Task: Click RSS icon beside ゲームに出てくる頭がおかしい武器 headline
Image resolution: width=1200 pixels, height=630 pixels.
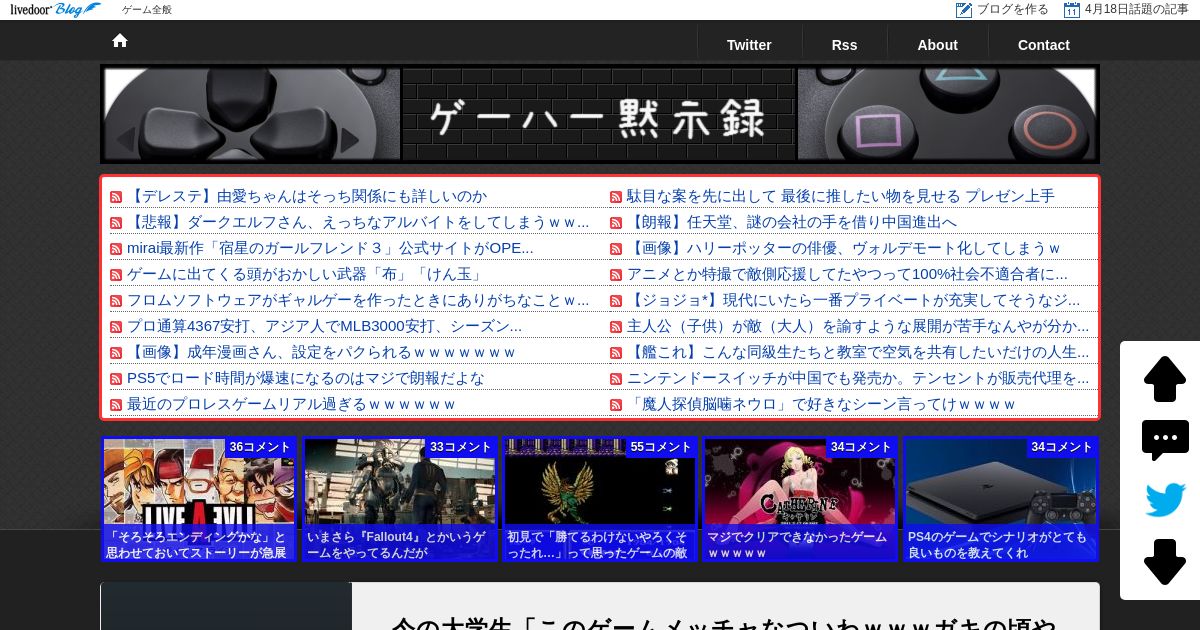Action: 116,275
